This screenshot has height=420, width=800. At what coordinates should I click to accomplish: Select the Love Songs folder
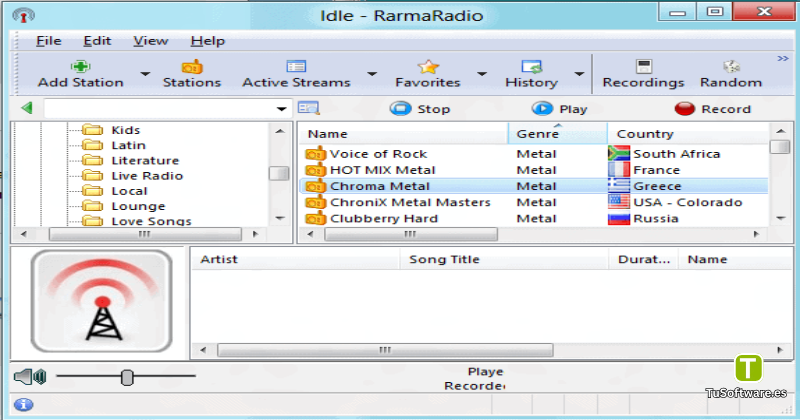pos(151,221)
